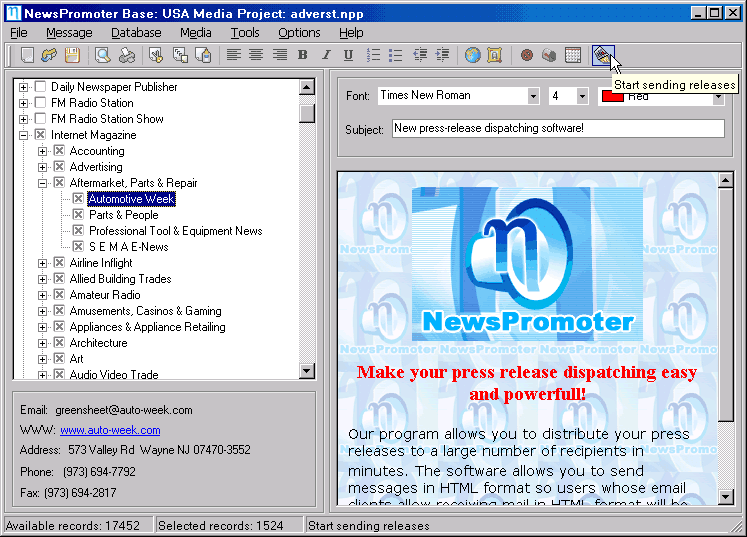Check the Daily Newspaper Publisher checkbox

tap(40, 87)
